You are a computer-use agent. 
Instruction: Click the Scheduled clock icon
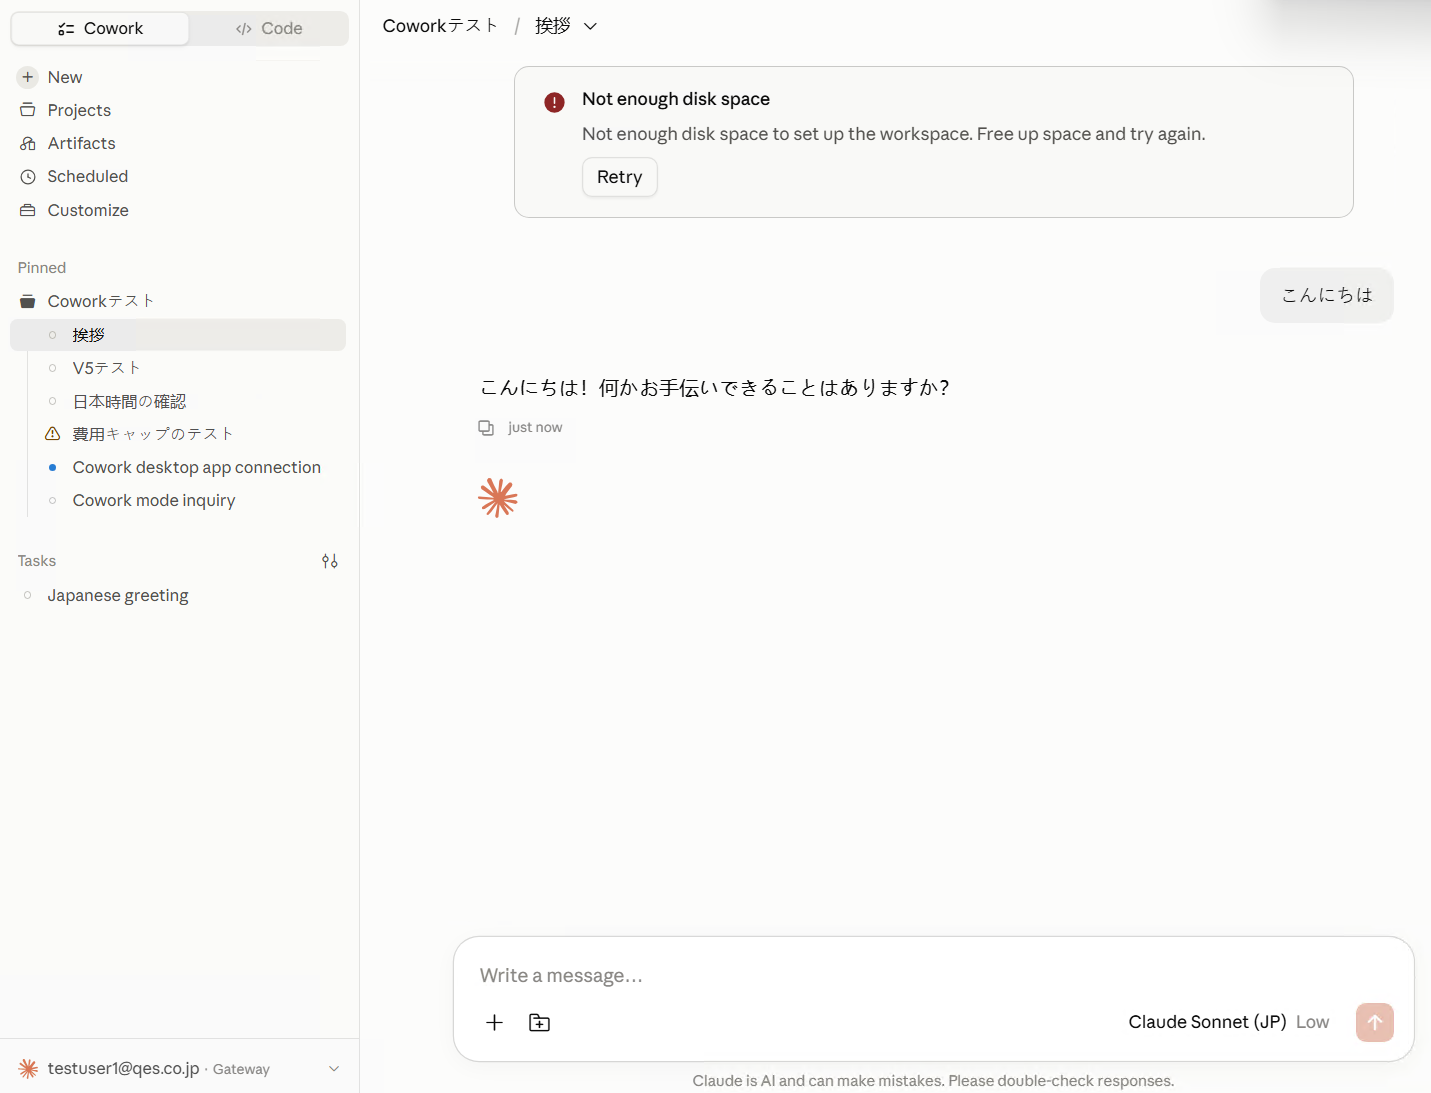click(x=28, y=176)
